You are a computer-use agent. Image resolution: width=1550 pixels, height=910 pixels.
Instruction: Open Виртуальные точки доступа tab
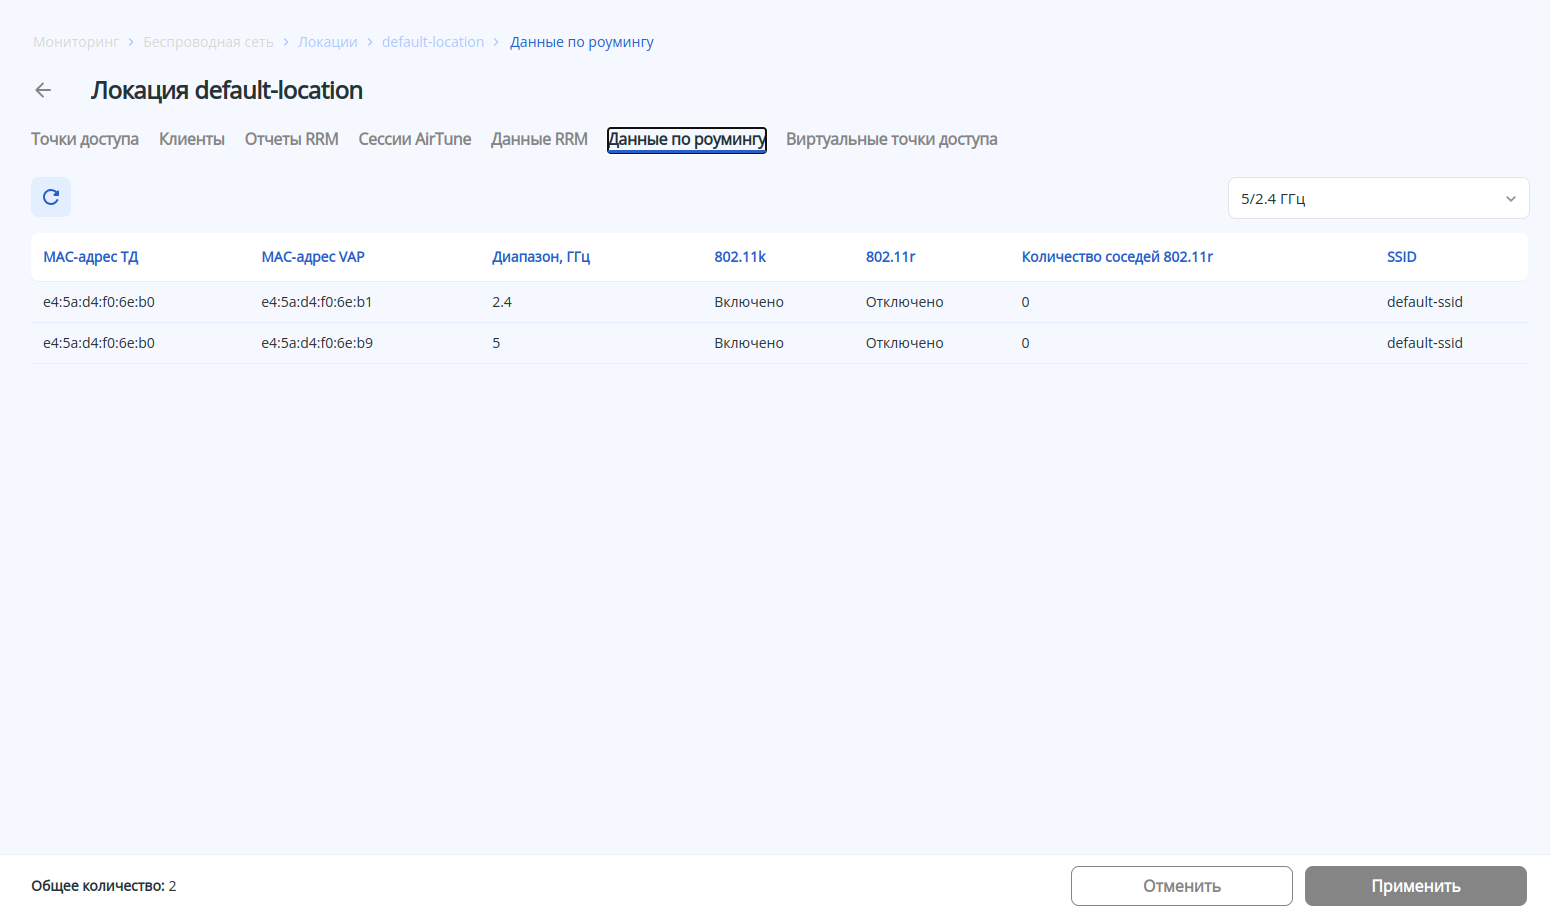pos(892,139)
